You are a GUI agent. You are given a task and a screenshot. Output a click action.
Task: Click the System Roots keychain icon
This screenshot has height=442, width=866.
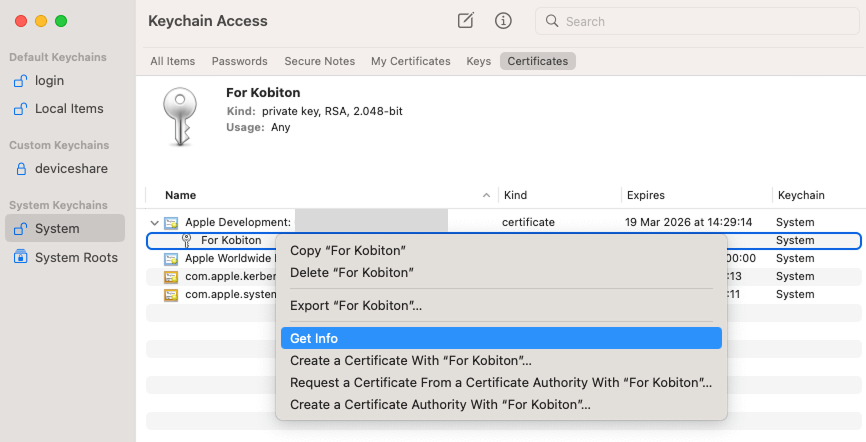[x=20, y=257]
